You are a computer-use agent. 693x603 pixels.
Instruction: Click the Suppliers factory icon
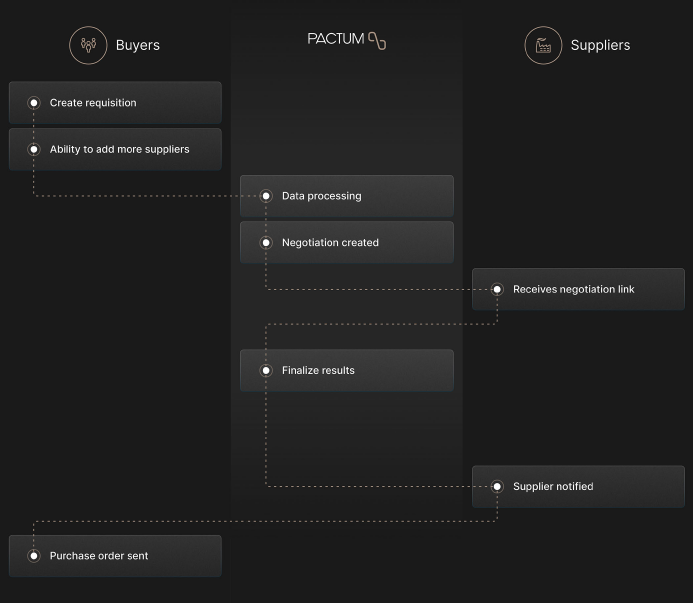click(x=543, y=45)
